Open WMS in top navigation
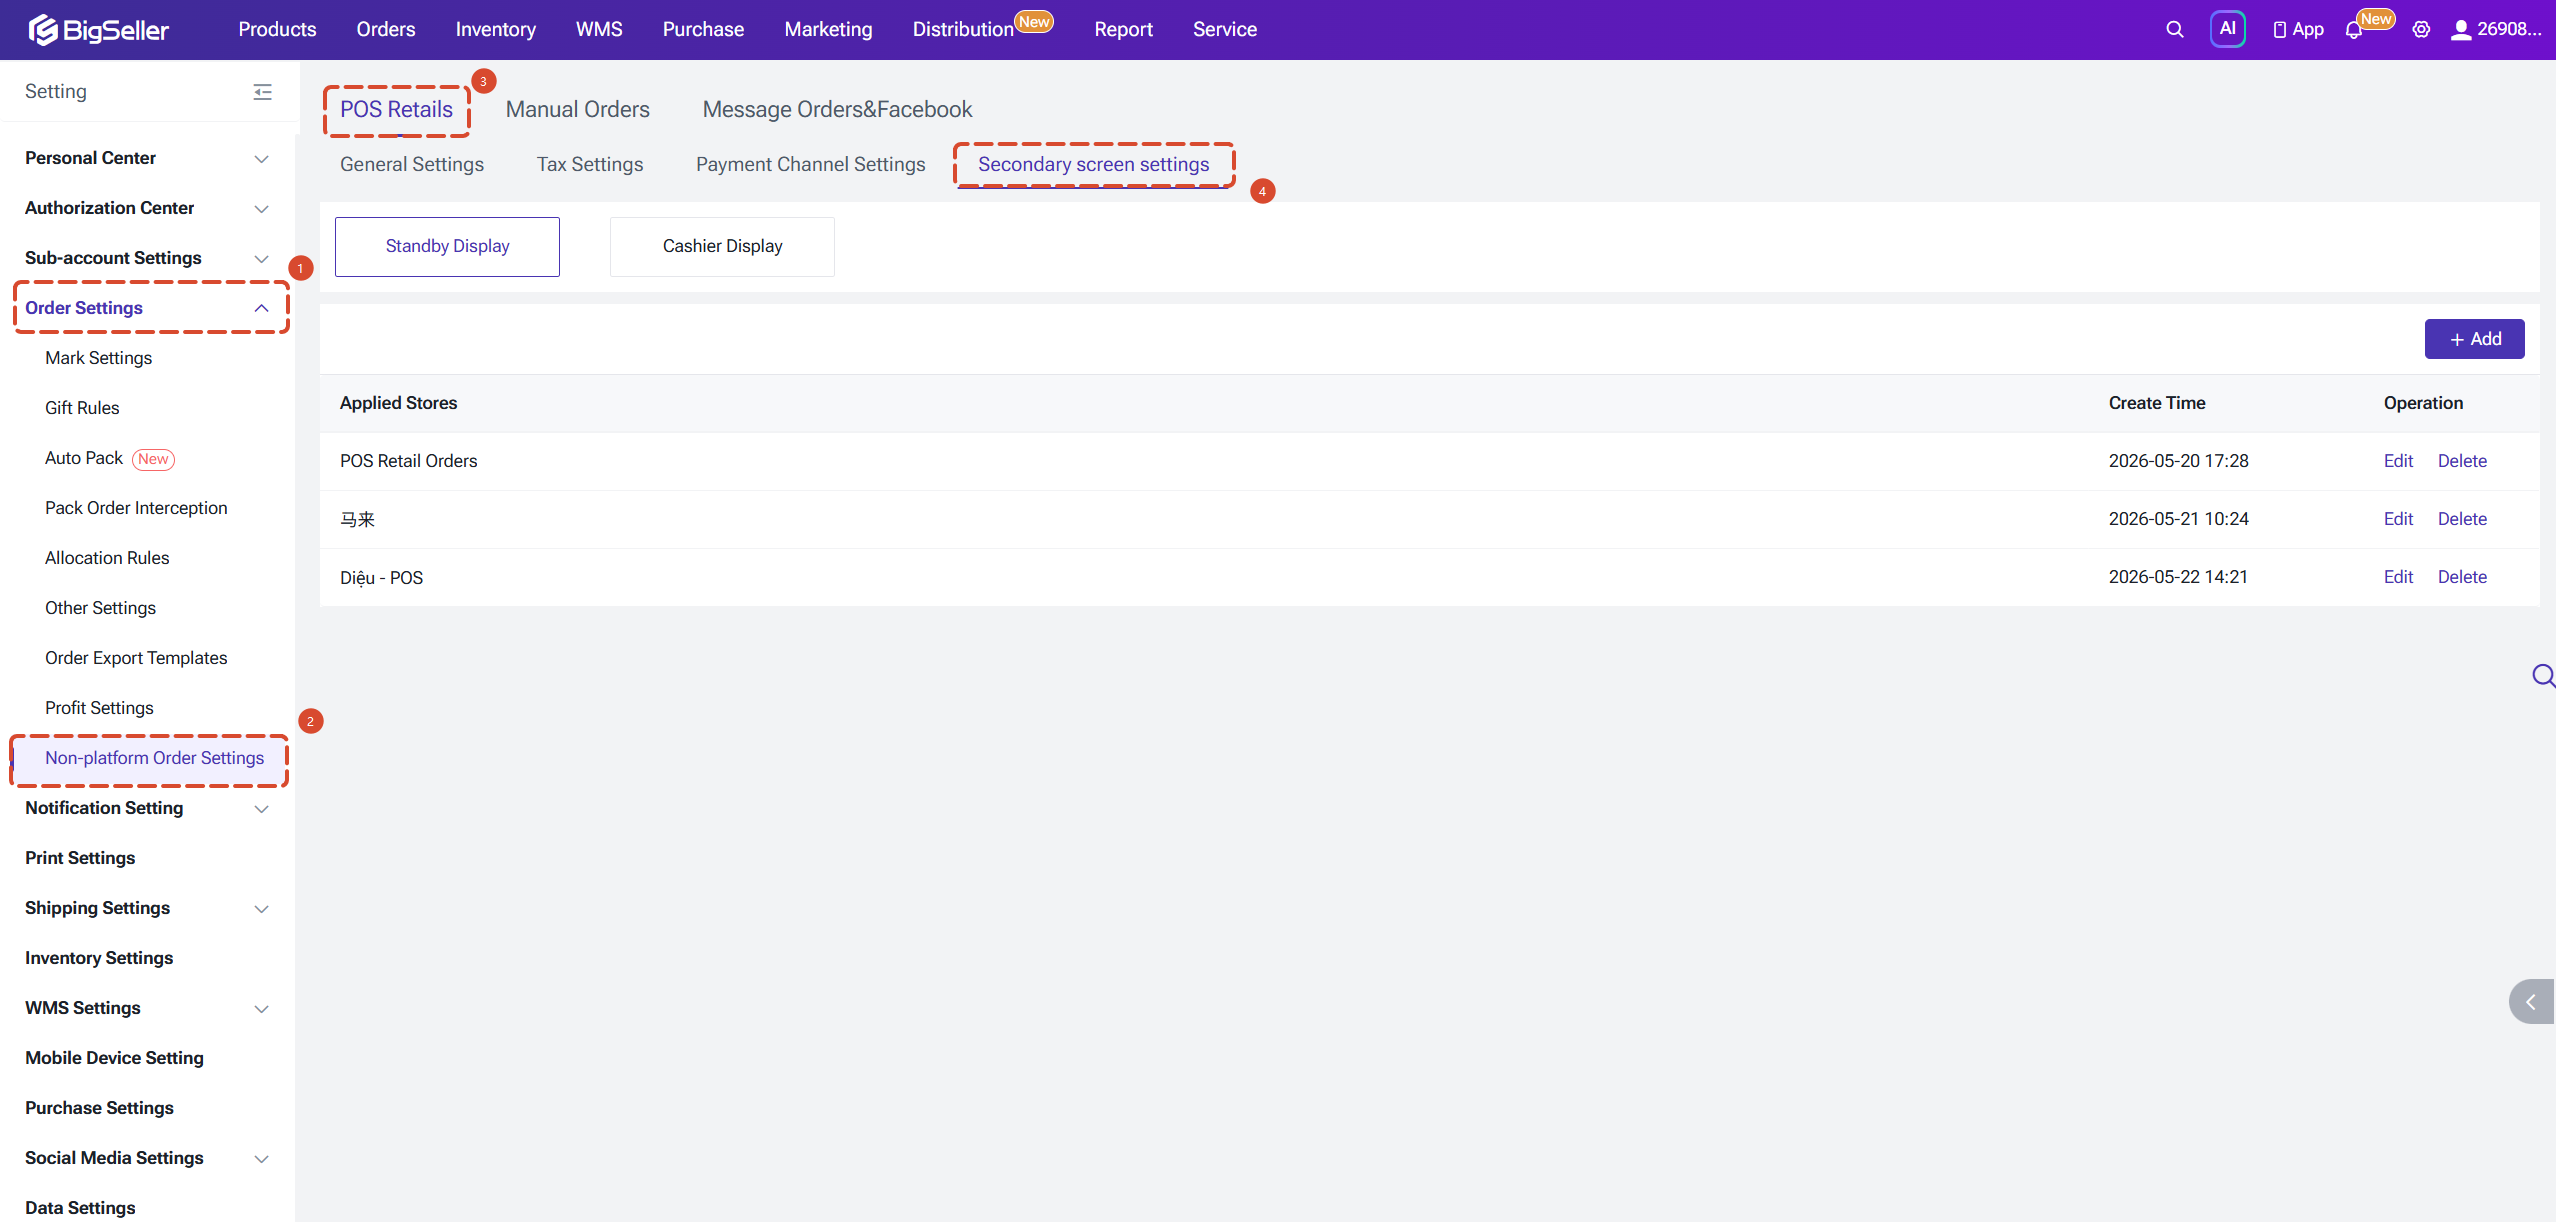The width and height of the screenshot is (2556, 1222). [599, 30]
